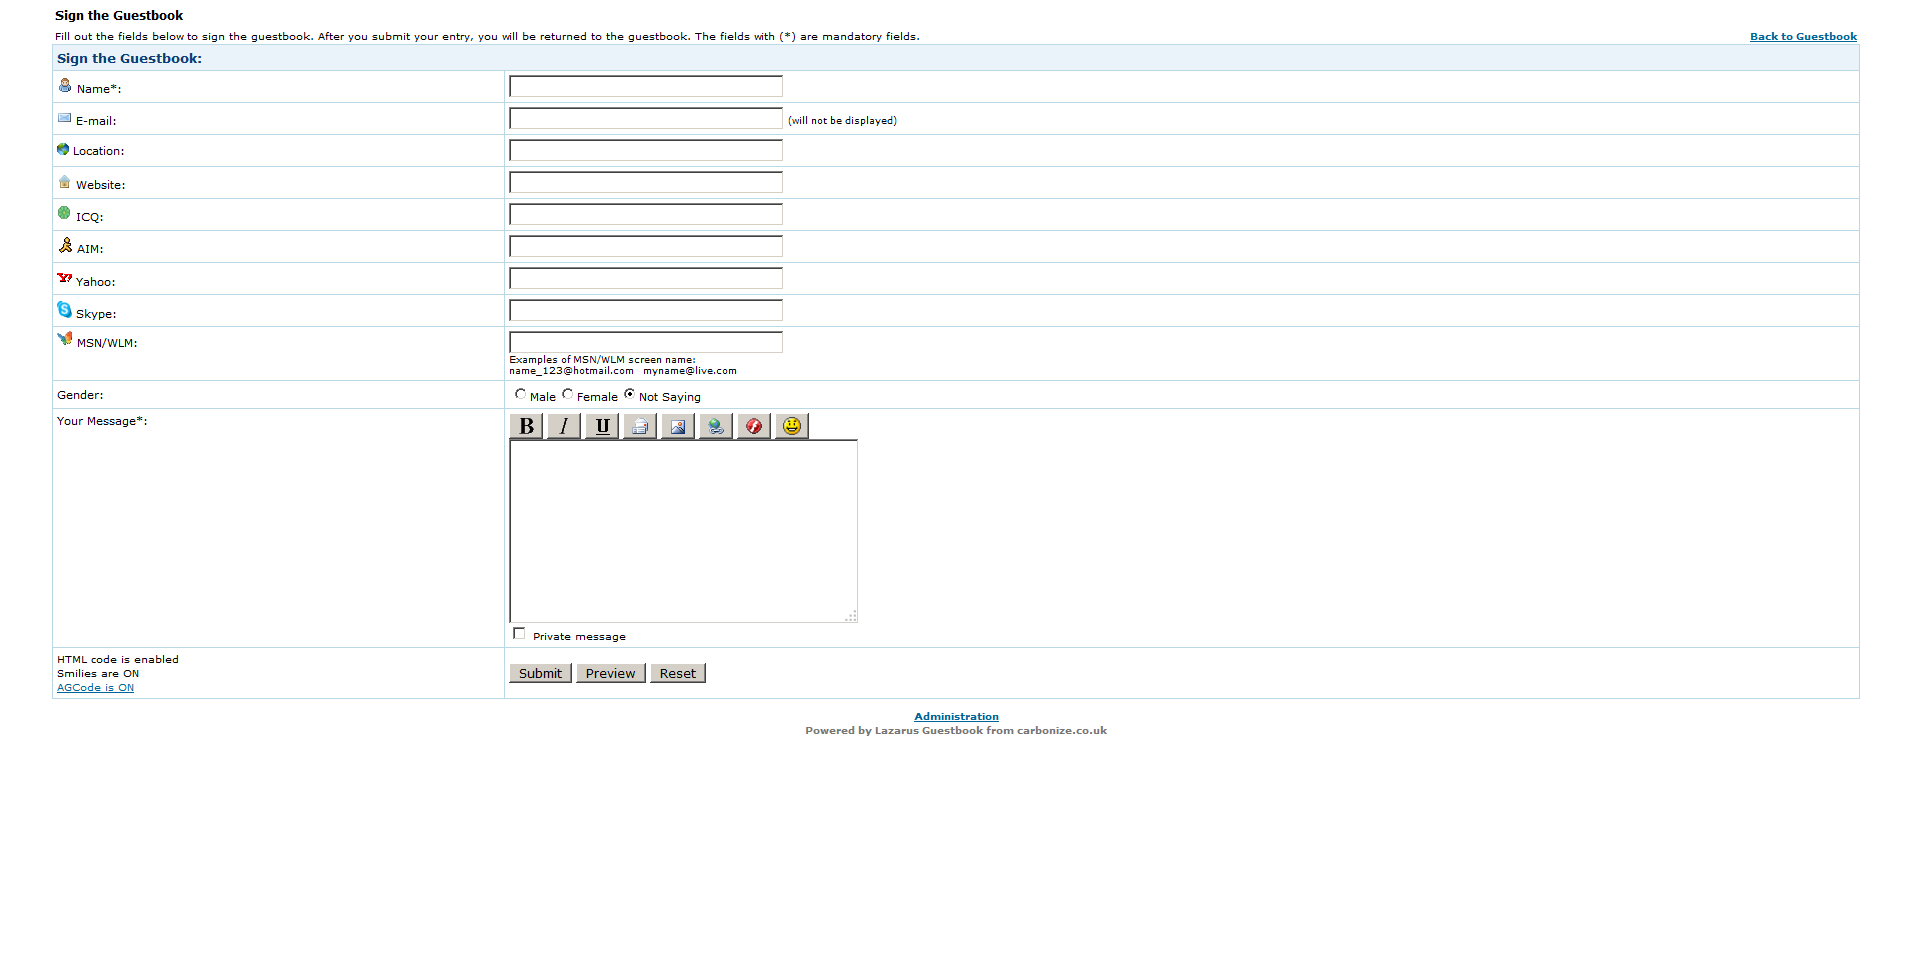Open the AGCode is ON link

click(x=95, y=688)
